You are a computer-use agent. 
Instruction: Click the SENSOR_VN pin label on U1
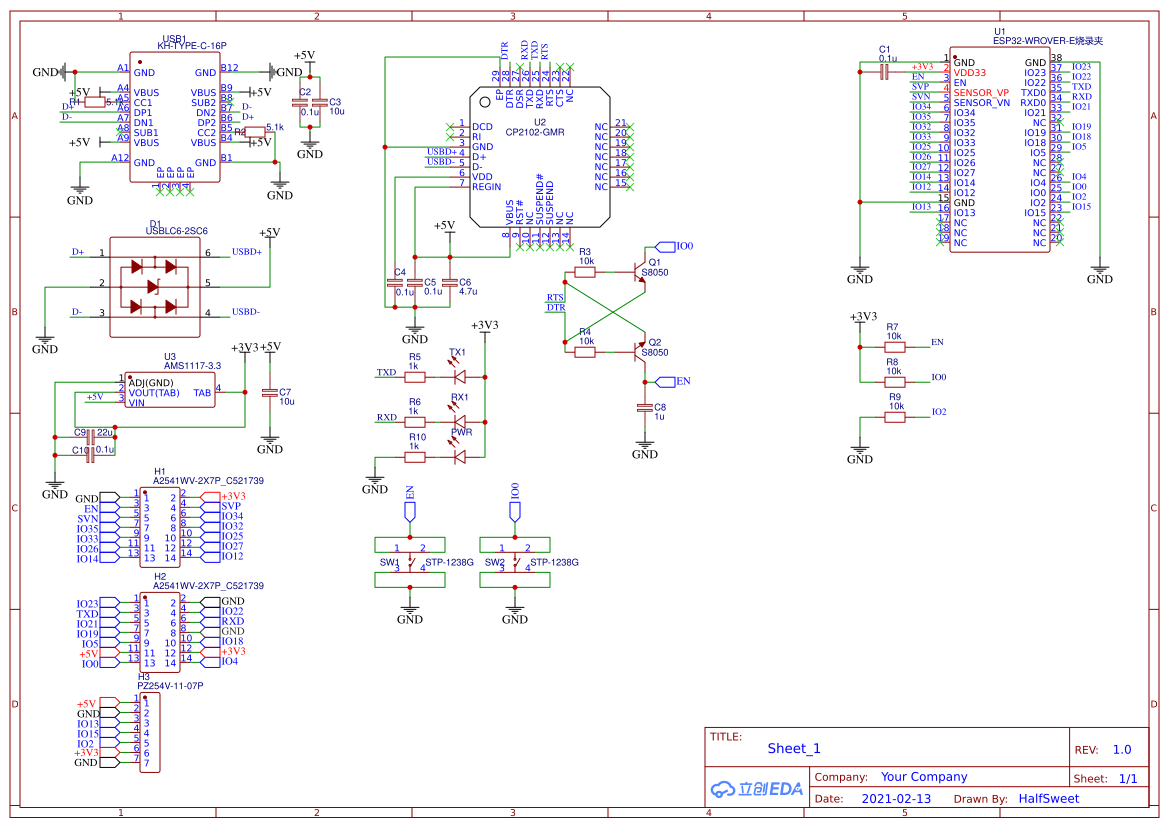pyautogui.click(x=982, y=103)
